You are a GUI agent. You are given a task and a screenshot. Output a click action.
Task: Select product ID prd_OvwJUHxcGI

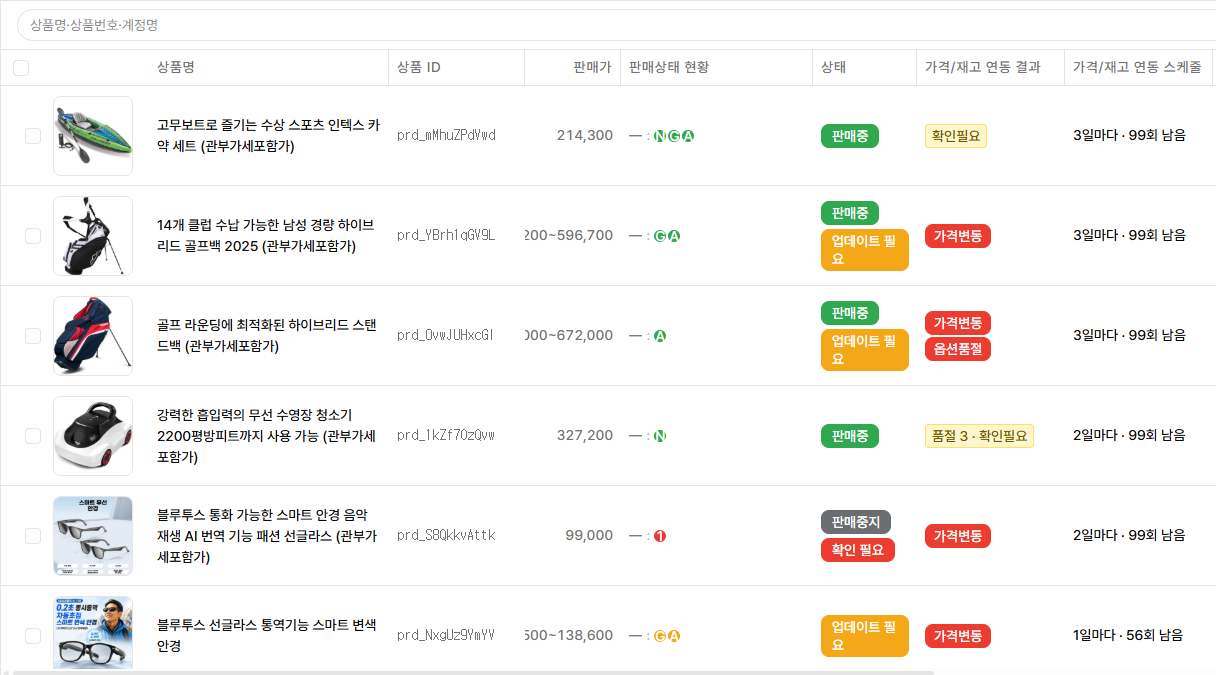445,336
